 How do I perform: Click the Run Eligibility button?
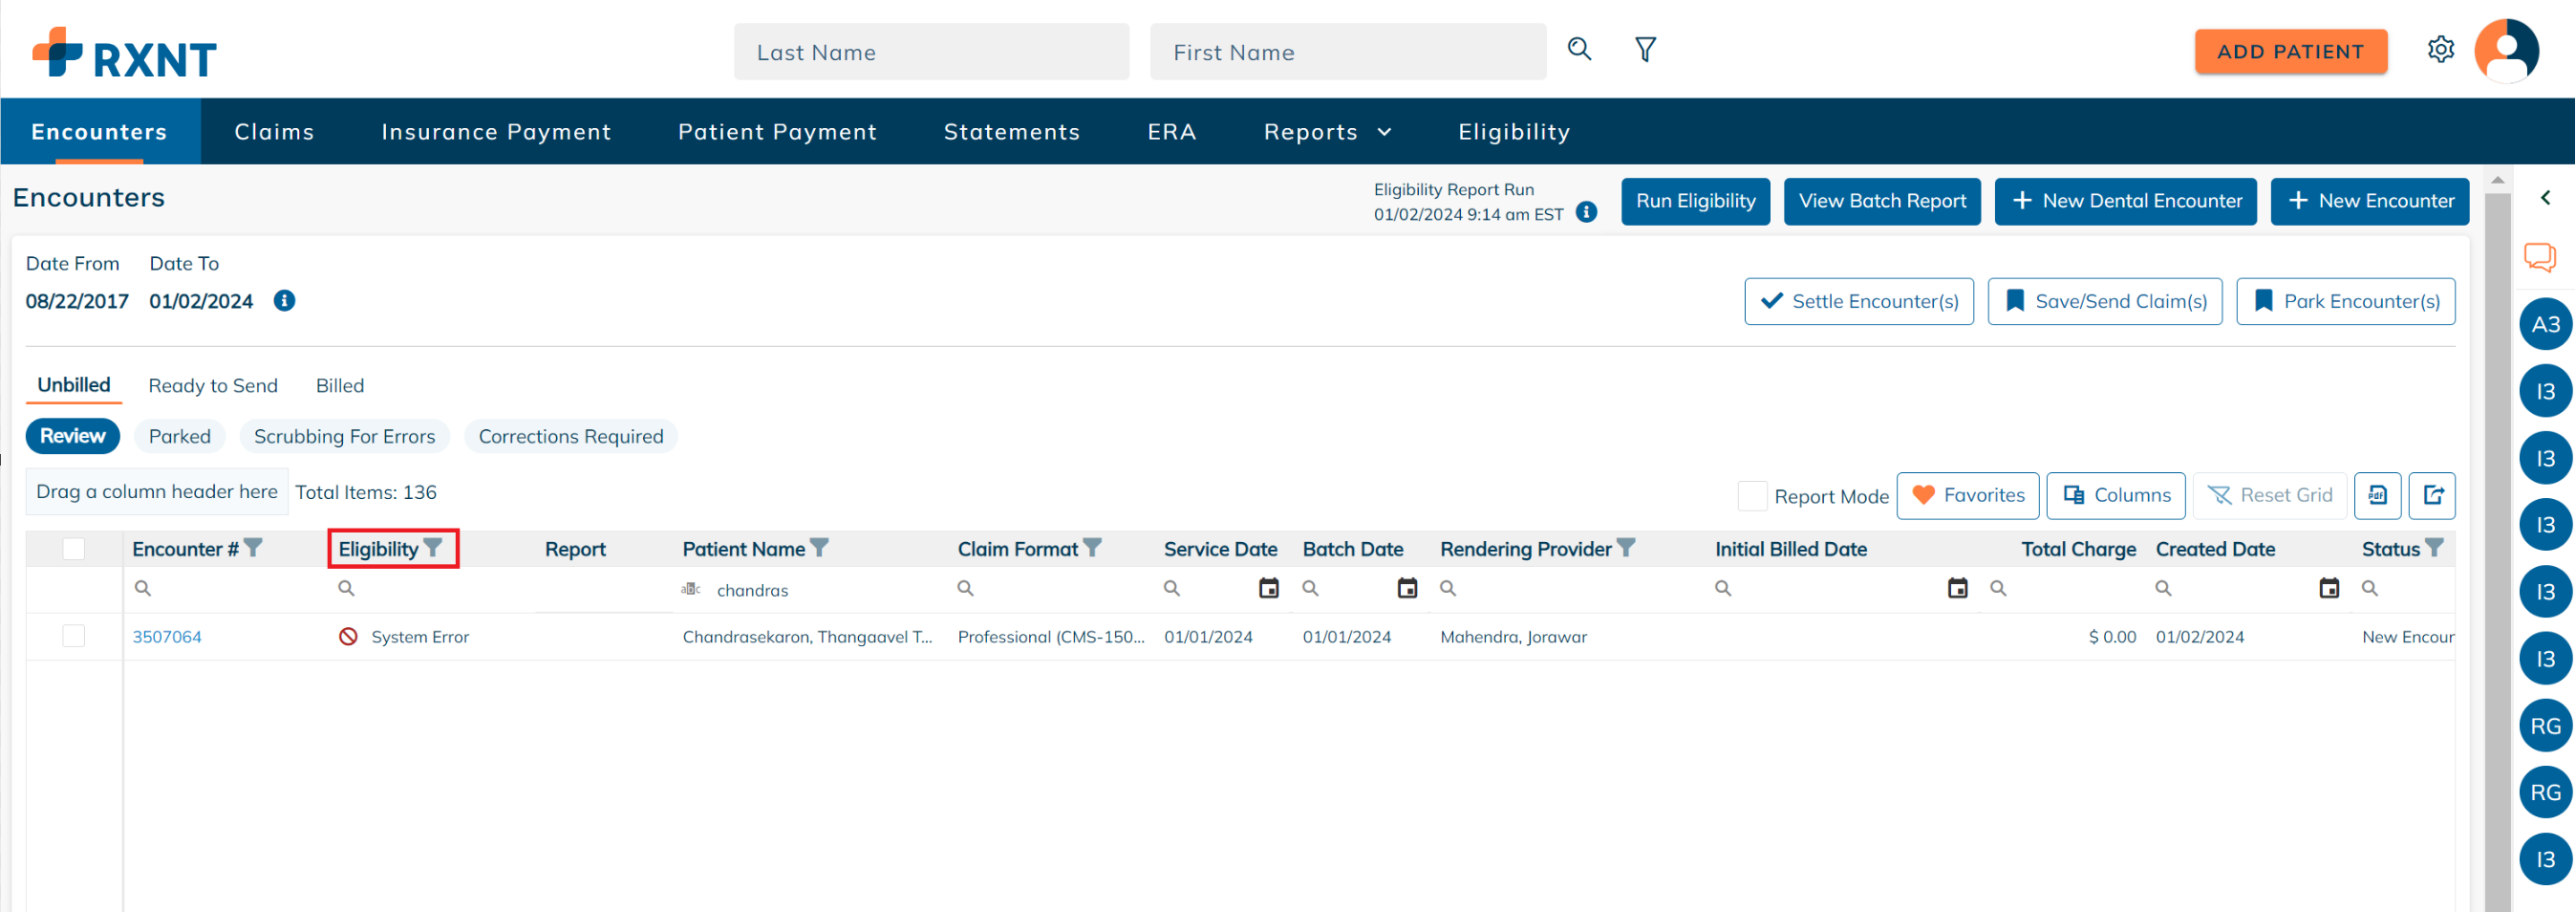point(1695,201)
